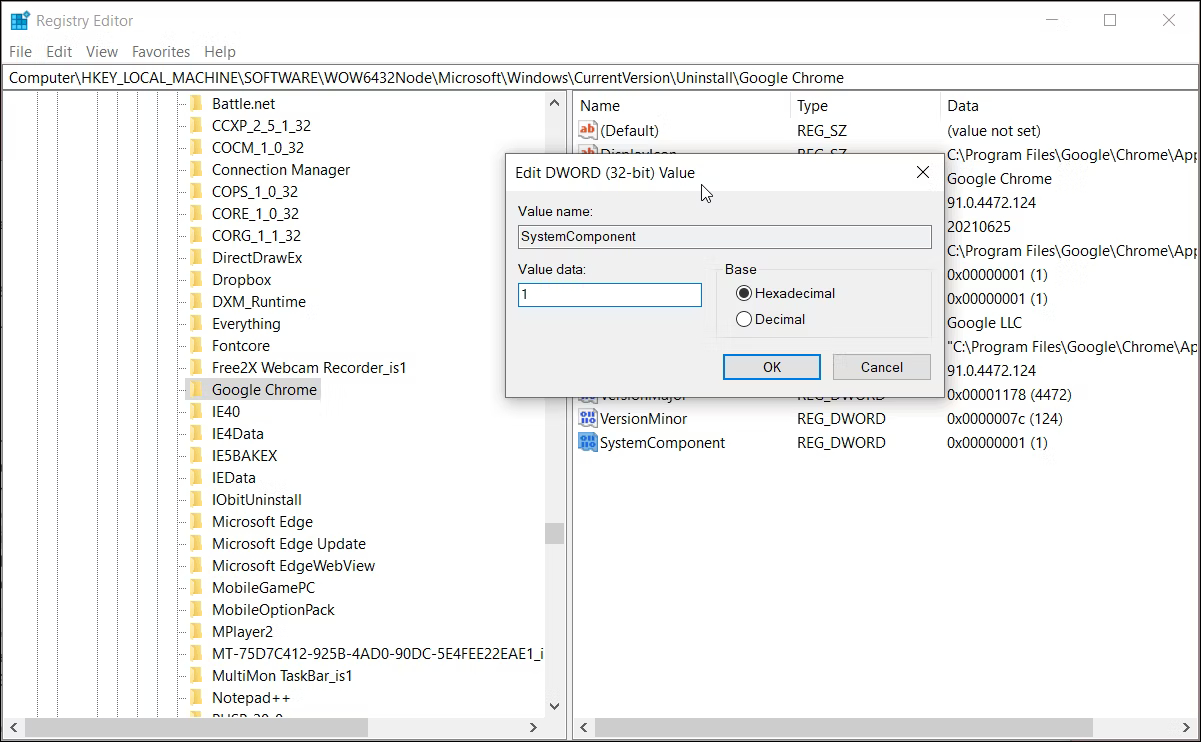The image size is (1201, 742).
Task: Cancel the Edit DWORD dialog
Action: (x=882, y=367)
